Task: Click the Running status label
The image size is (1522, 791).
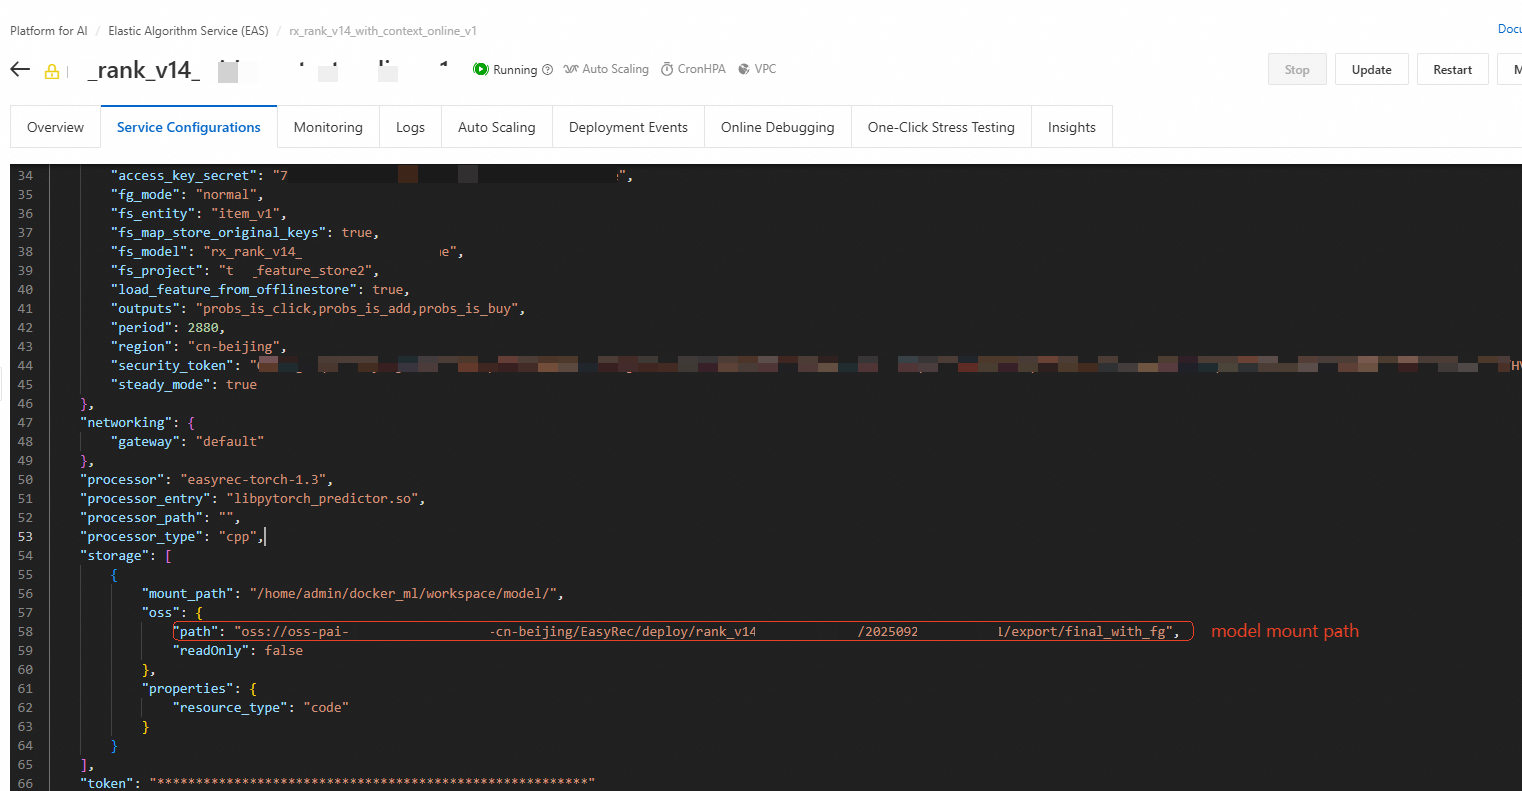Action: 515,70
